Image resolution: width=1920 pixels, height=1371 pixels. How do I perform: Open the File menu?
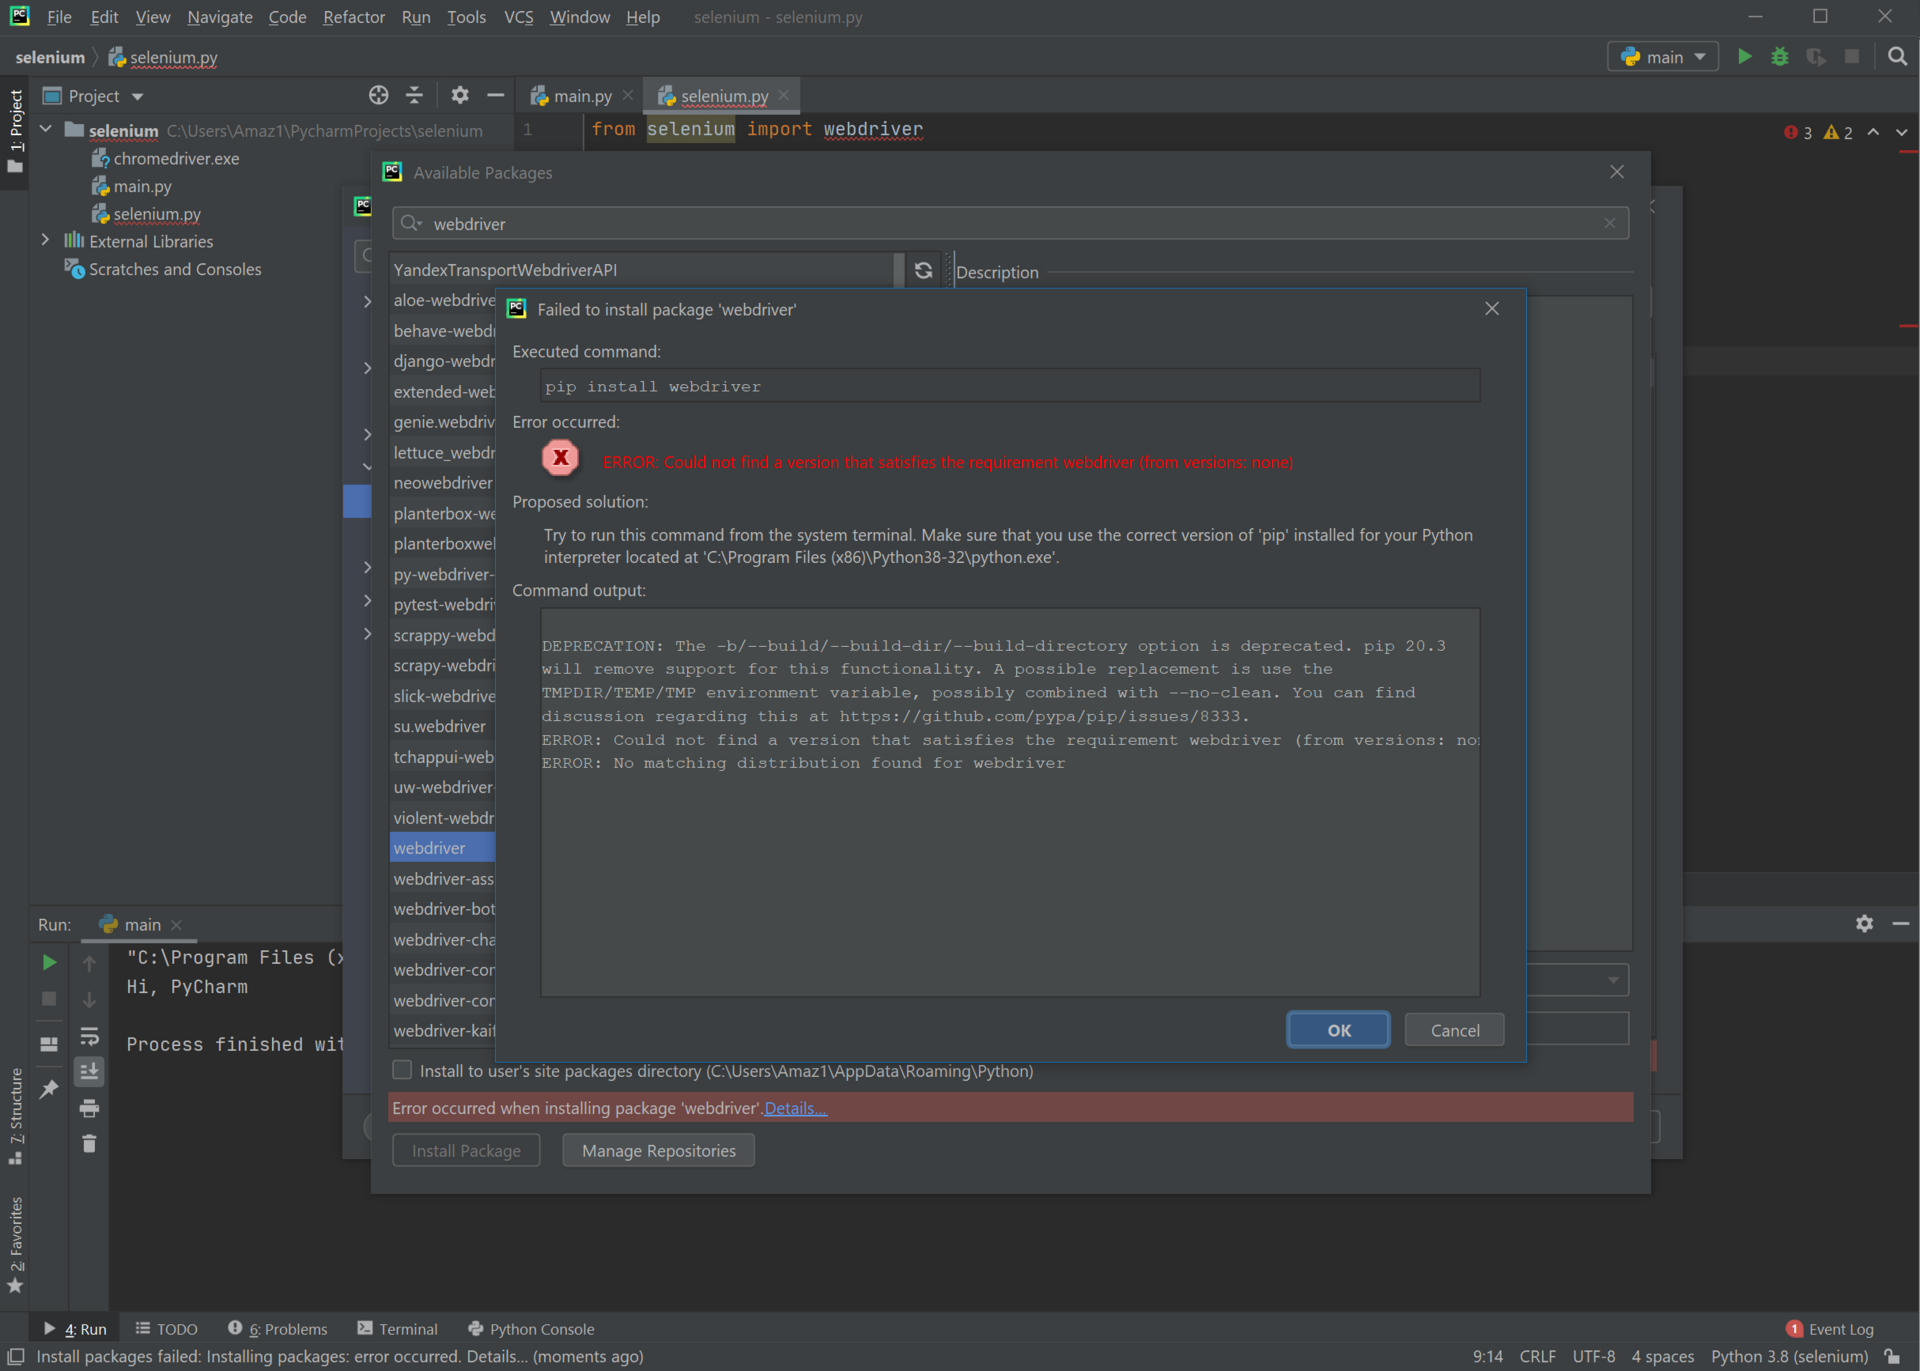(x=59, y=17)
